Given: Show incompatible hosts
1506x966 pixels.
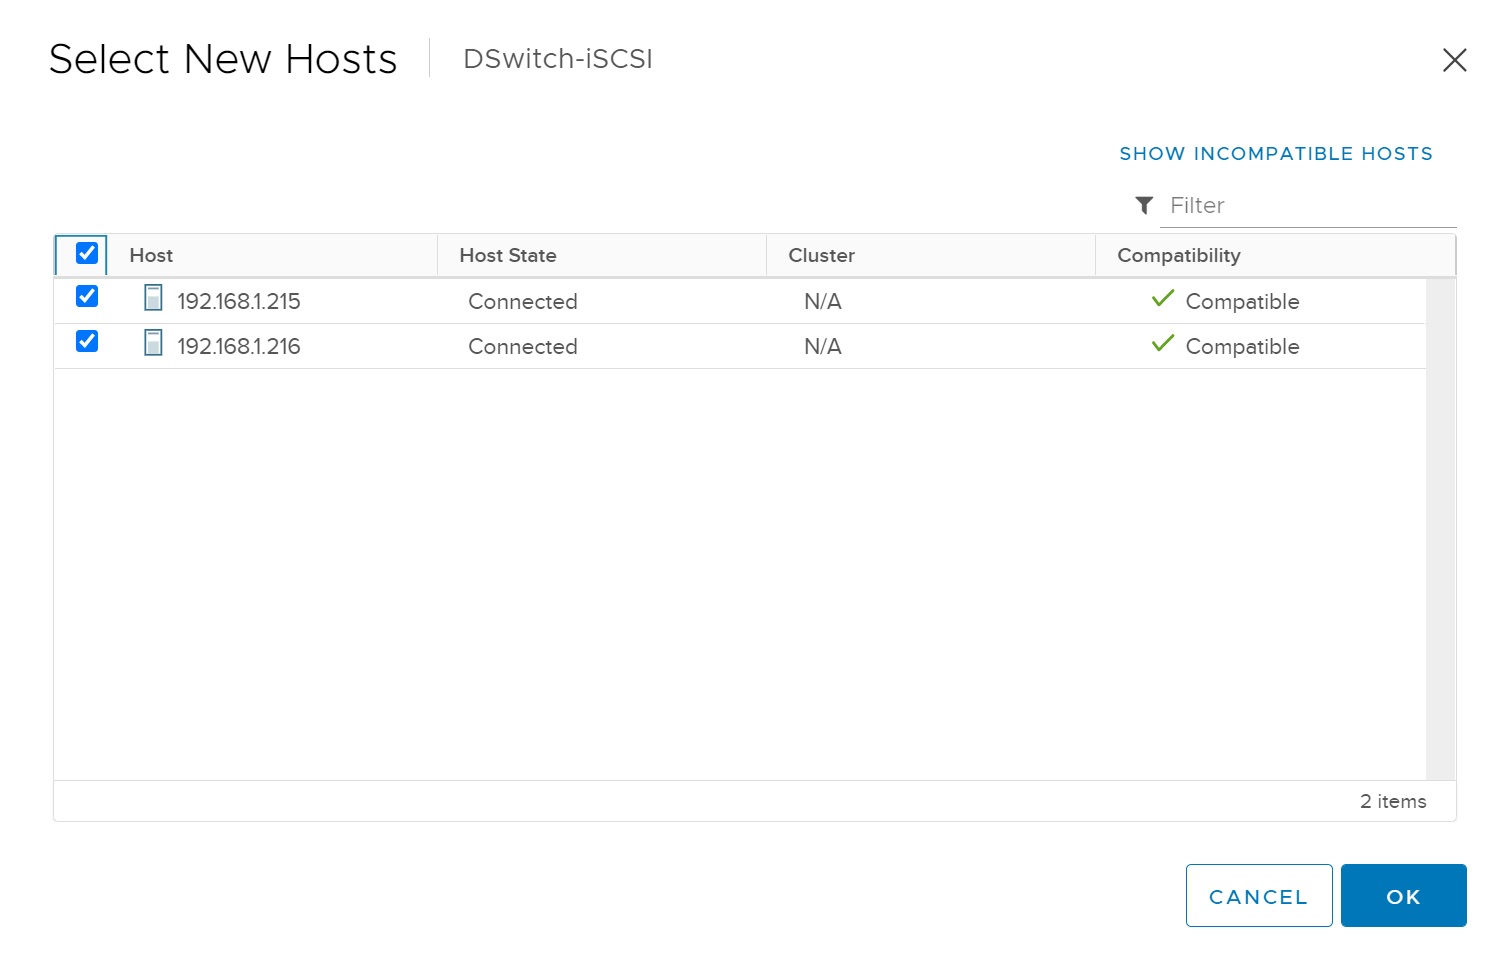Looking at the screenshot, I should tap(1275, 154).
